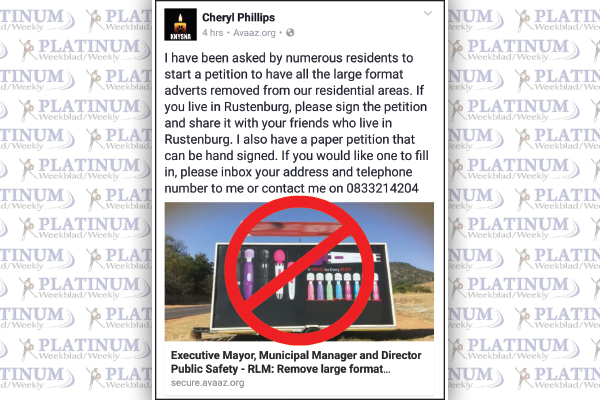Click the blurred red banner above the billboard
Viewport: 600px width, 400px height.
click(x=298, y=228)
